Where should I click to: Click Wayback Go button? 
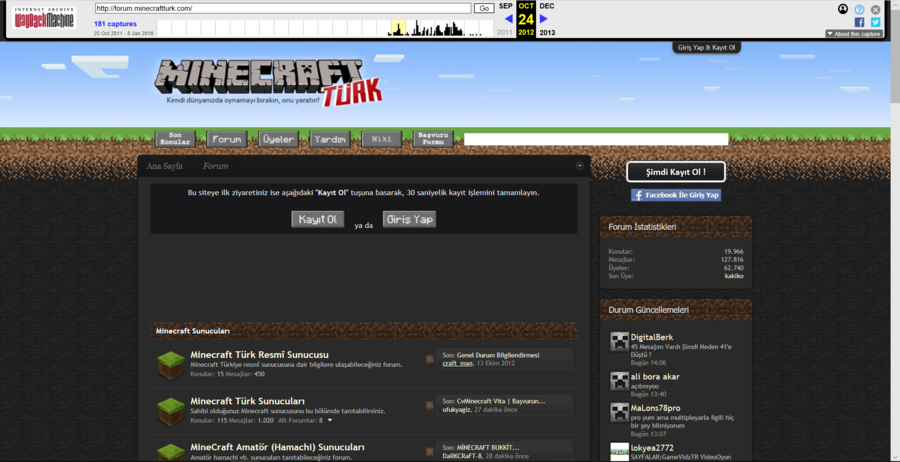(x=484, y=9)
